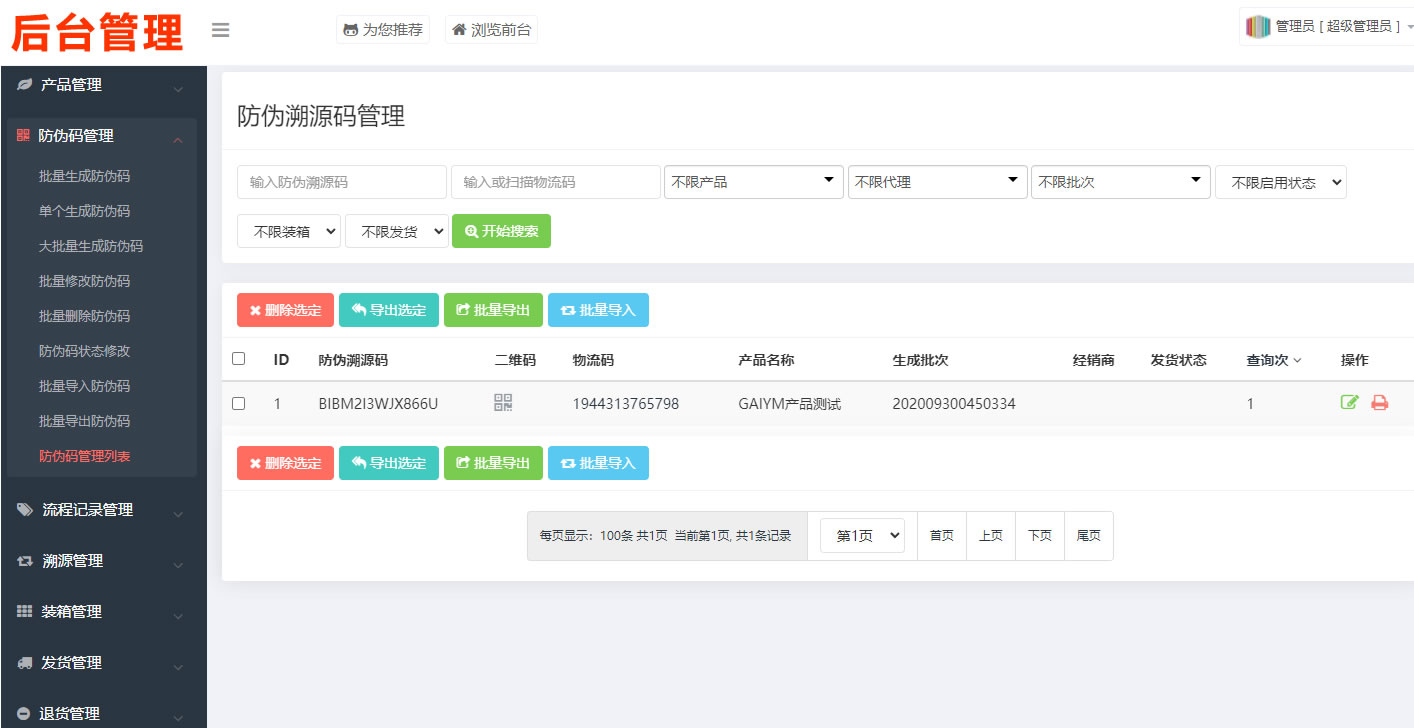The height and width of the screenshot is (728, 1414).
Task: Click the batch number 202009300450334
Action: [954, 404]
